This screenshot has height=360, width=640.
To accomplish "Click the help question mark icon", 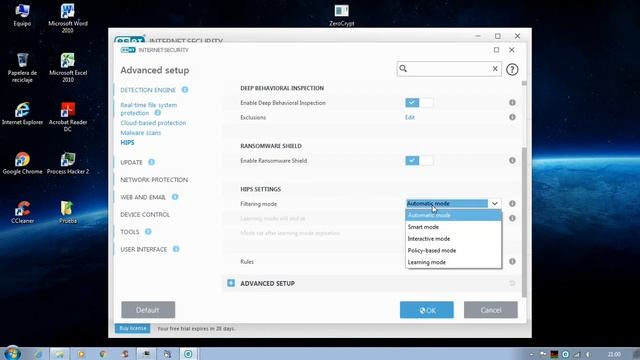I will coord(512,69).
